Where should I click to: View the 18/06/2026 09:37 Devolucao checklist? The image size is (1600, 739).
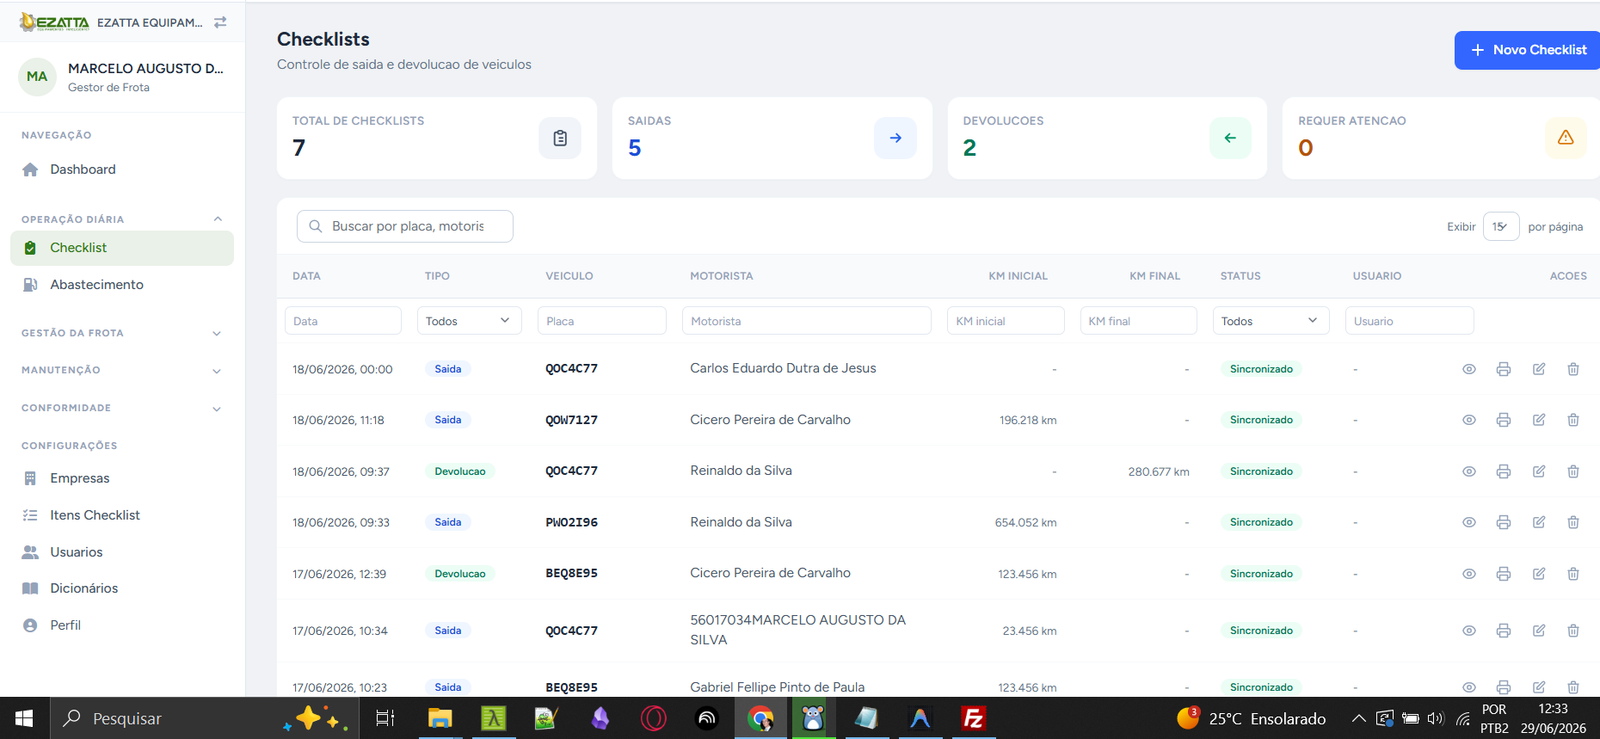1469,471
